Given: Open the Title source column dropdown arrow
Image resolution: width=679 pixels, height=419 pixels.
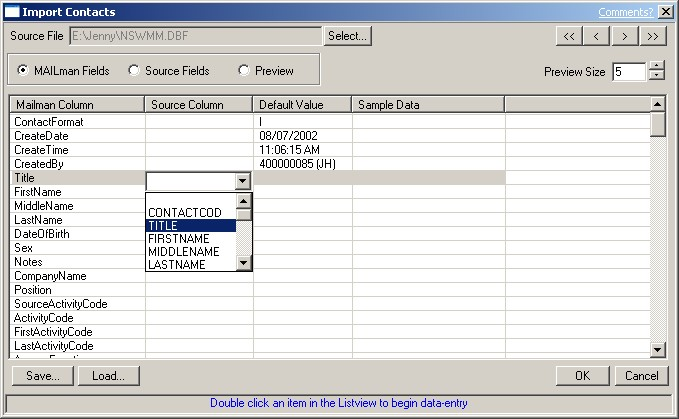Looking at the screenshot, I should pos(241,181).
